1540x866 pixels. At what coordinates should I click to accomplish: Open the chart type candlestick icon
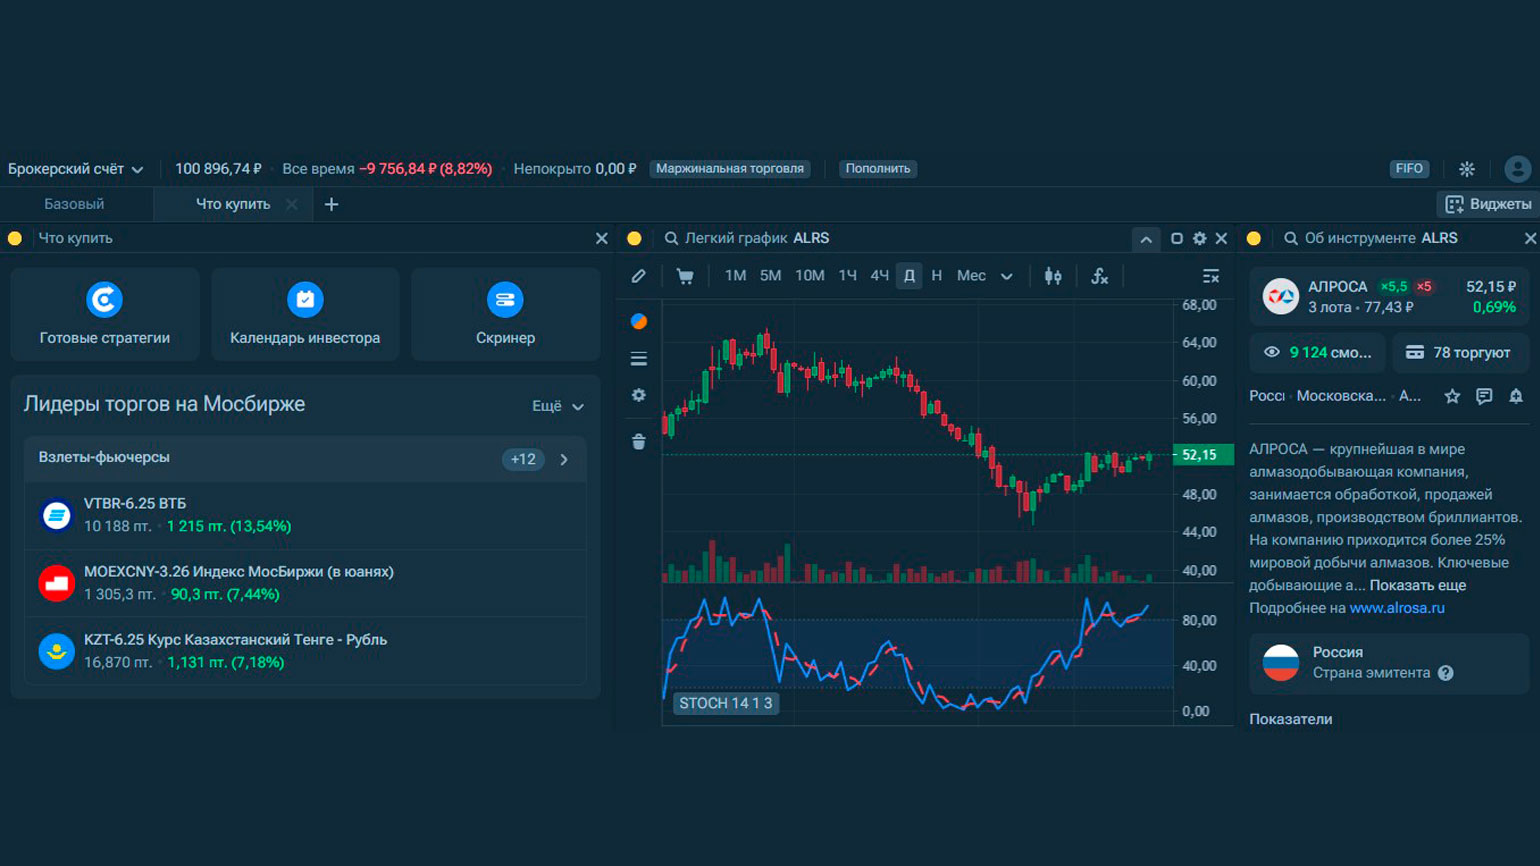1053,276
